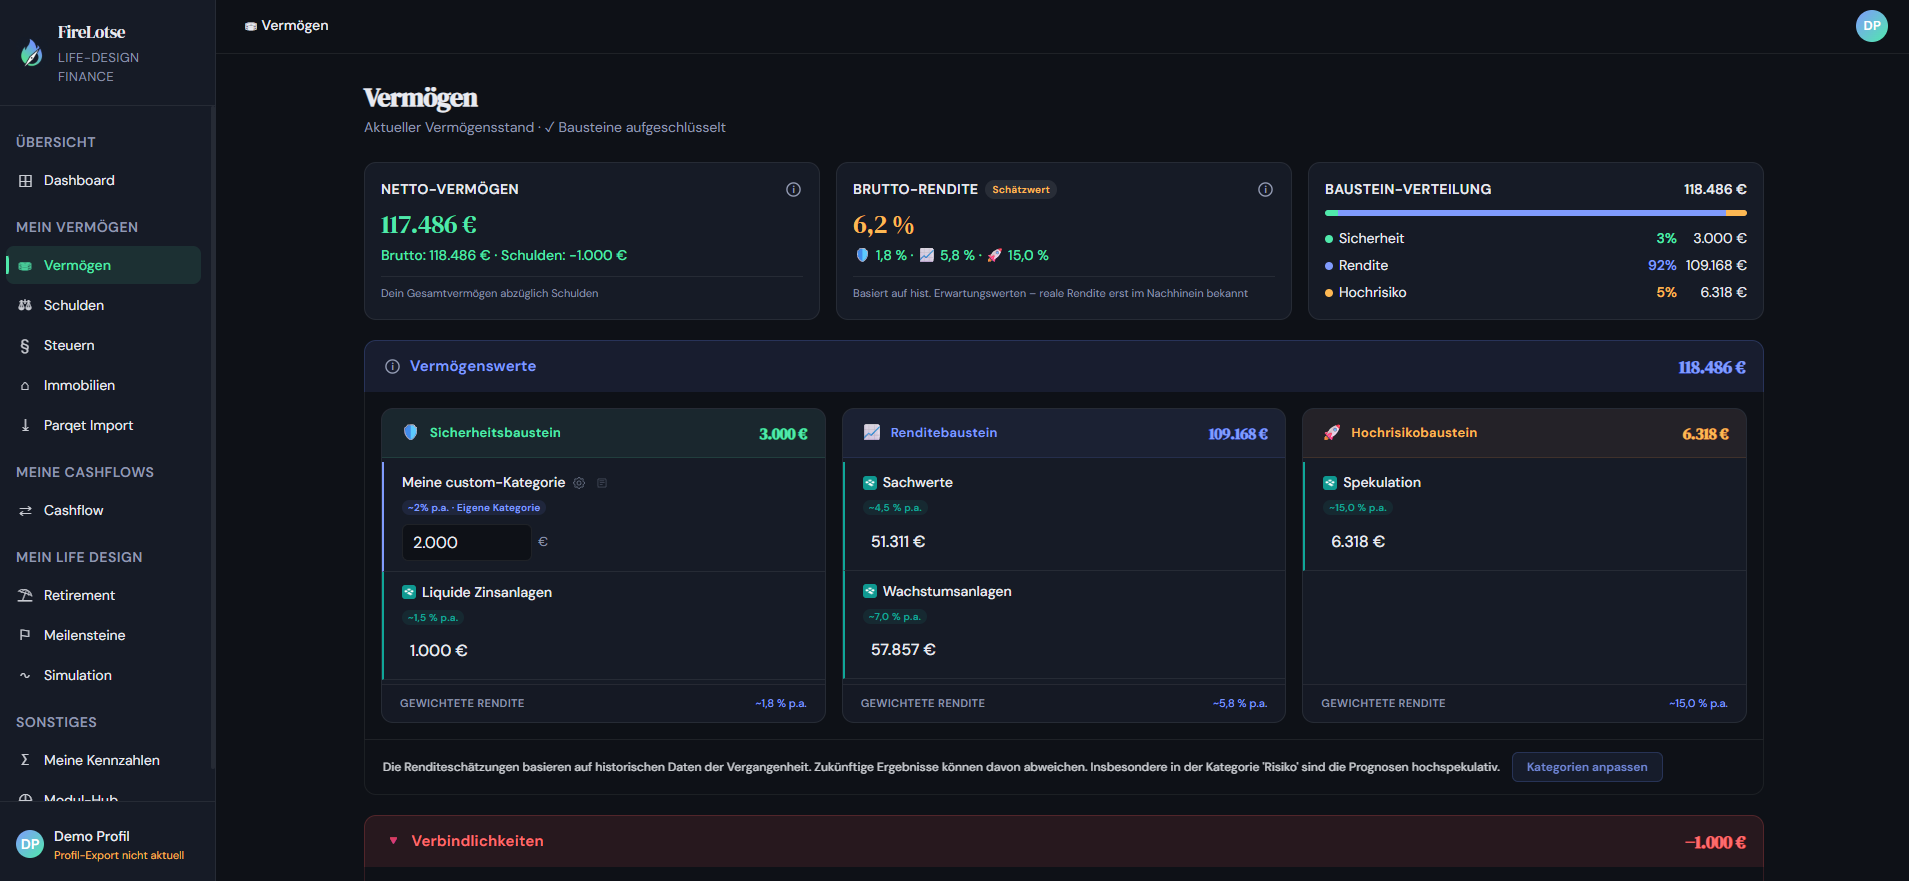Click the FireLotse flame logo
1909x881 pixels.
32,53
